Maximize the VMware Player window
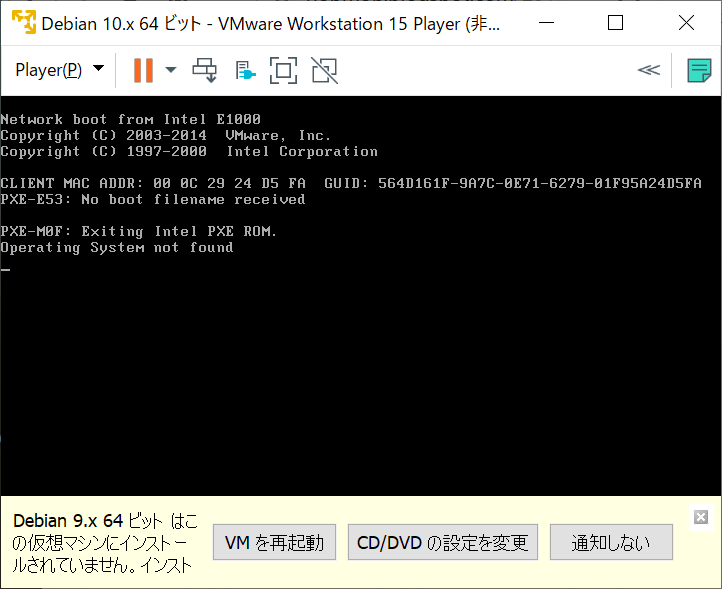Screen dimensions: 722x589 pos(615,23)
